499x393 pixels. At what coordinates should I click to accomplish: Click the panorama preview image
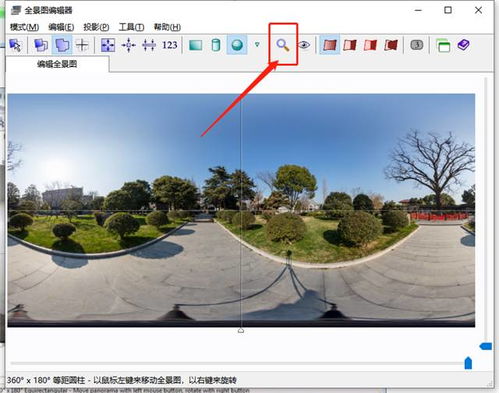coord(241,210)
